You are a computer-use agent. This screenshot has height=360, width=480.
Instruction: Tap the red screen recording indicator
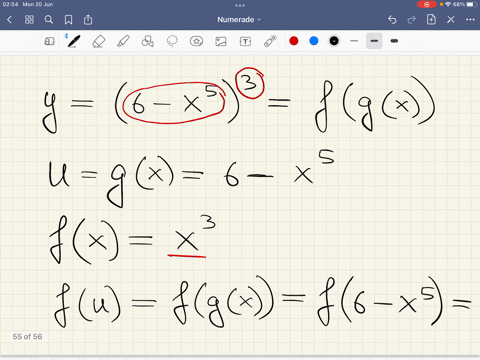coord(426,4)
